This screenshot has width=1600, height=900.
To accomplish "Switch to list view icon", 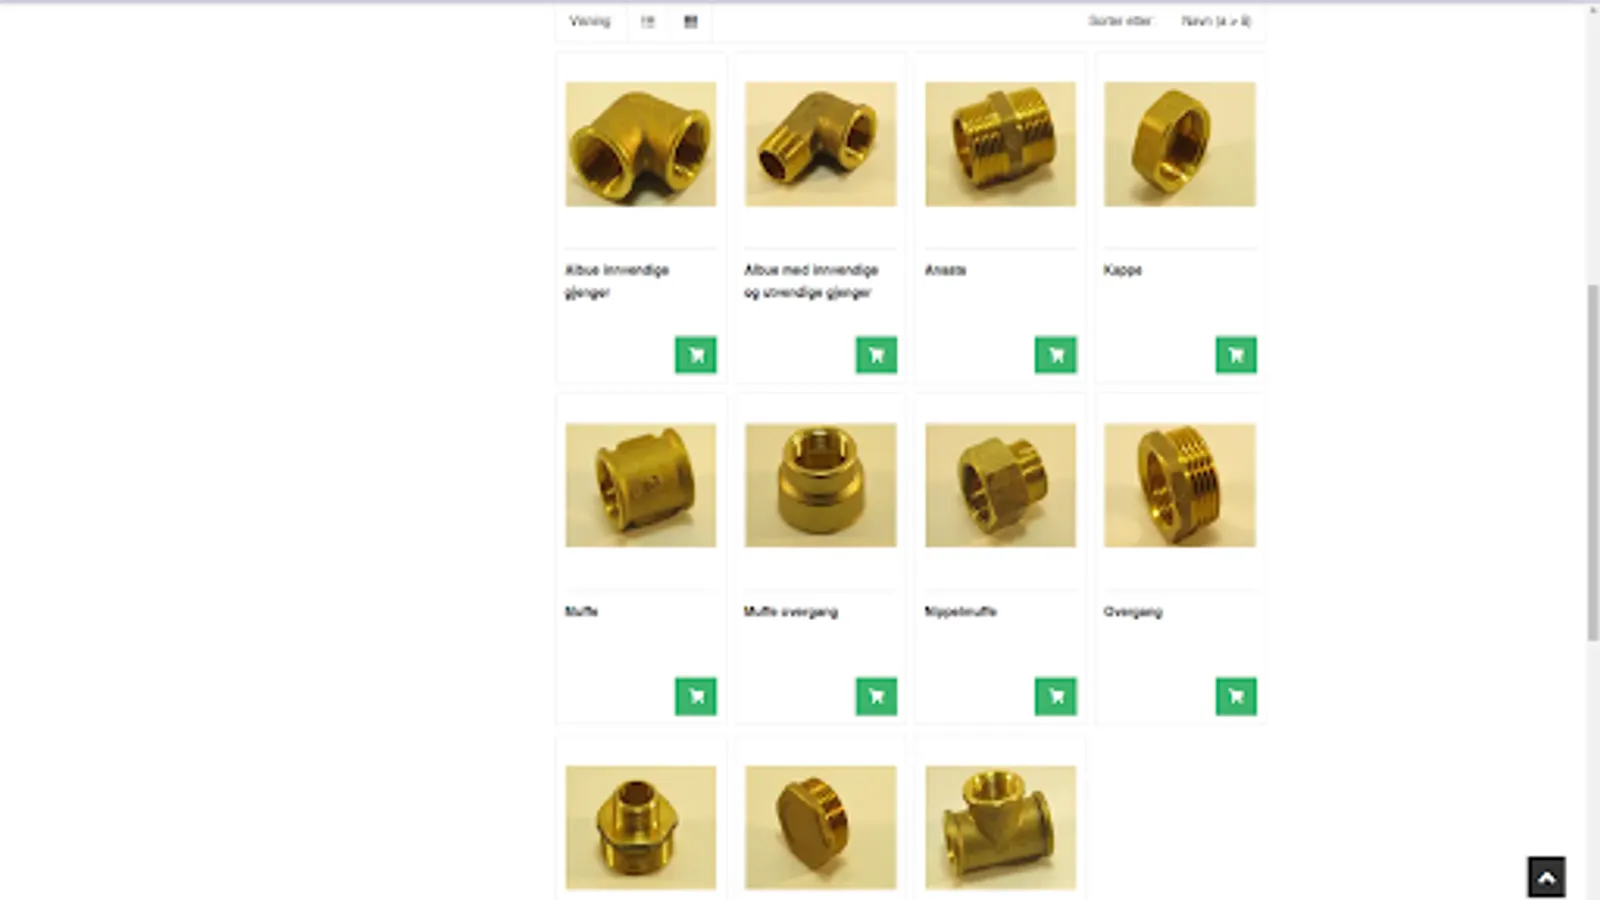I will 647,21.
